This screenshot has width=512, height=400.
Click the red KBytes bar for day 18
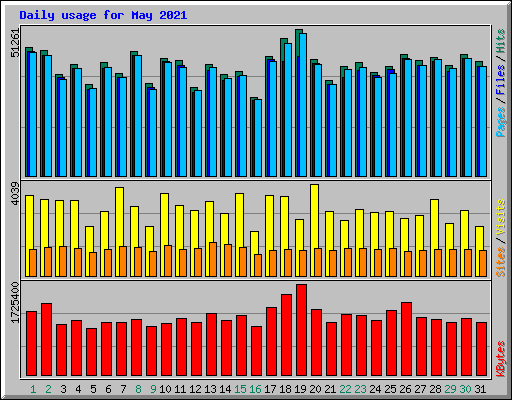[x=286, y=335]
